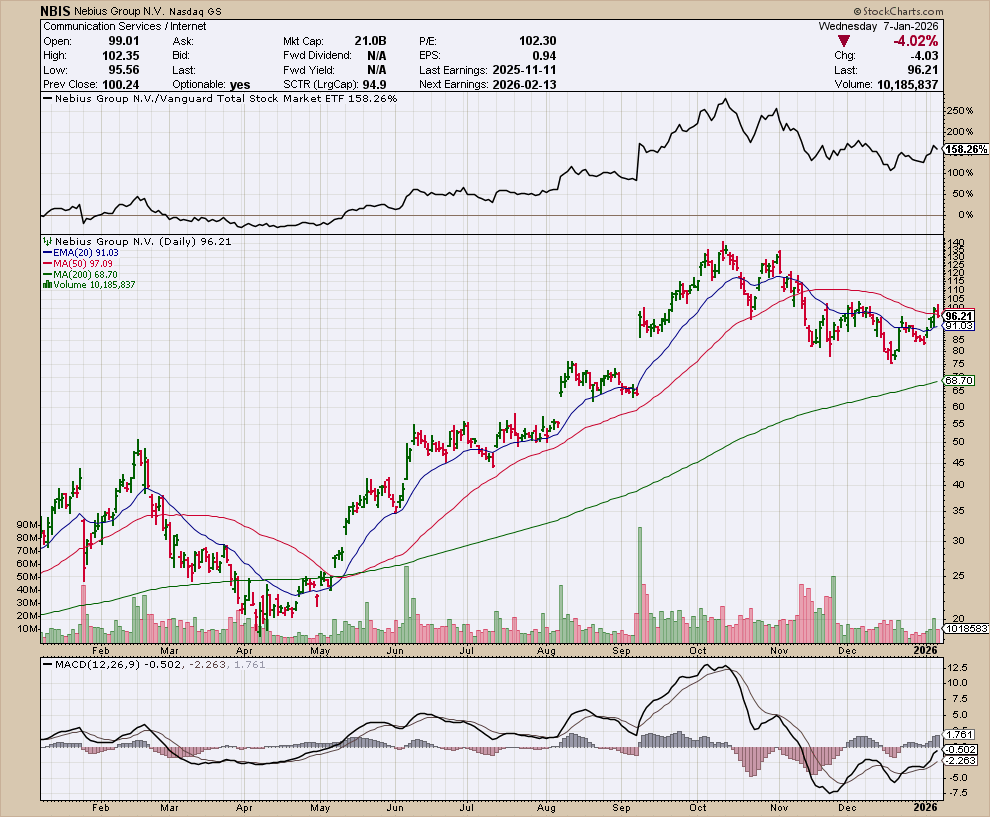Click the 68.70 MA(200) price tag
990x817 pixels.
coord(959,381)
